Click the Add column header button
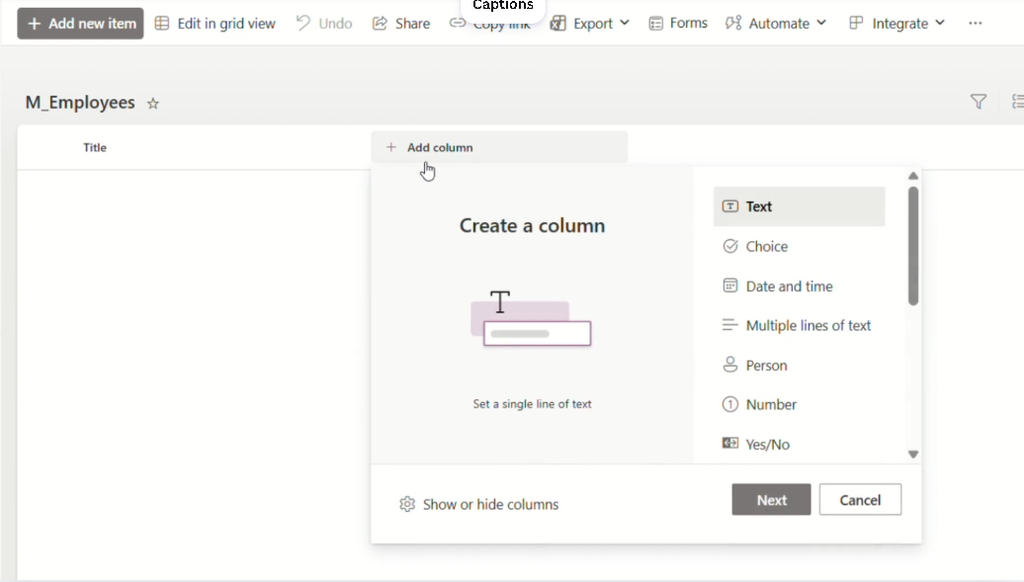Image resolution: width=1024 pixels, height=582 pixels. (x=500, y=148)
